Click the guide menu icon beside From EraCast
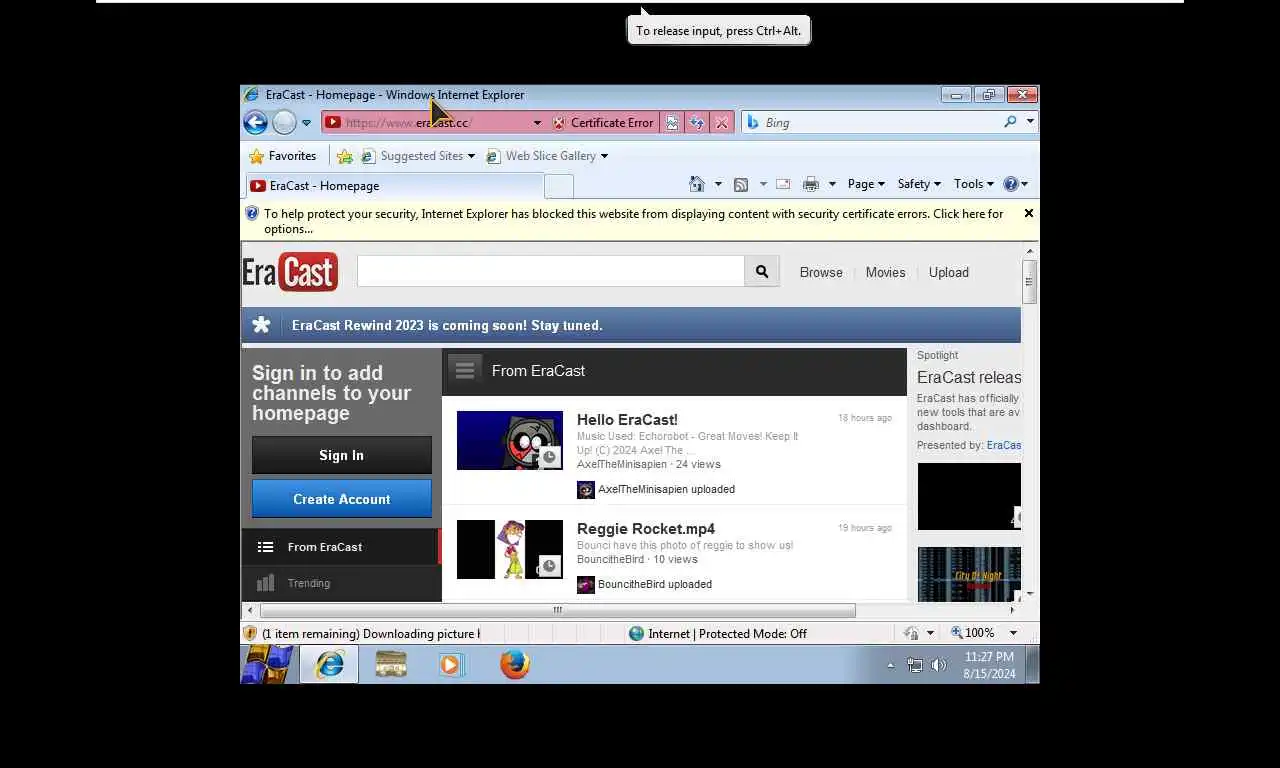1280x768 pixels. (465, 370)
